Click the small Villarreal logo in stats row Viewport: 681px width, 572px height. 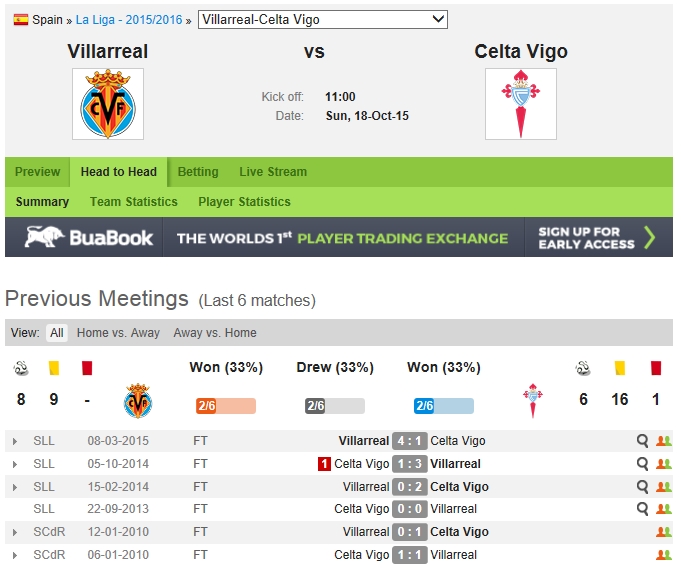click(x=138, y=401)
